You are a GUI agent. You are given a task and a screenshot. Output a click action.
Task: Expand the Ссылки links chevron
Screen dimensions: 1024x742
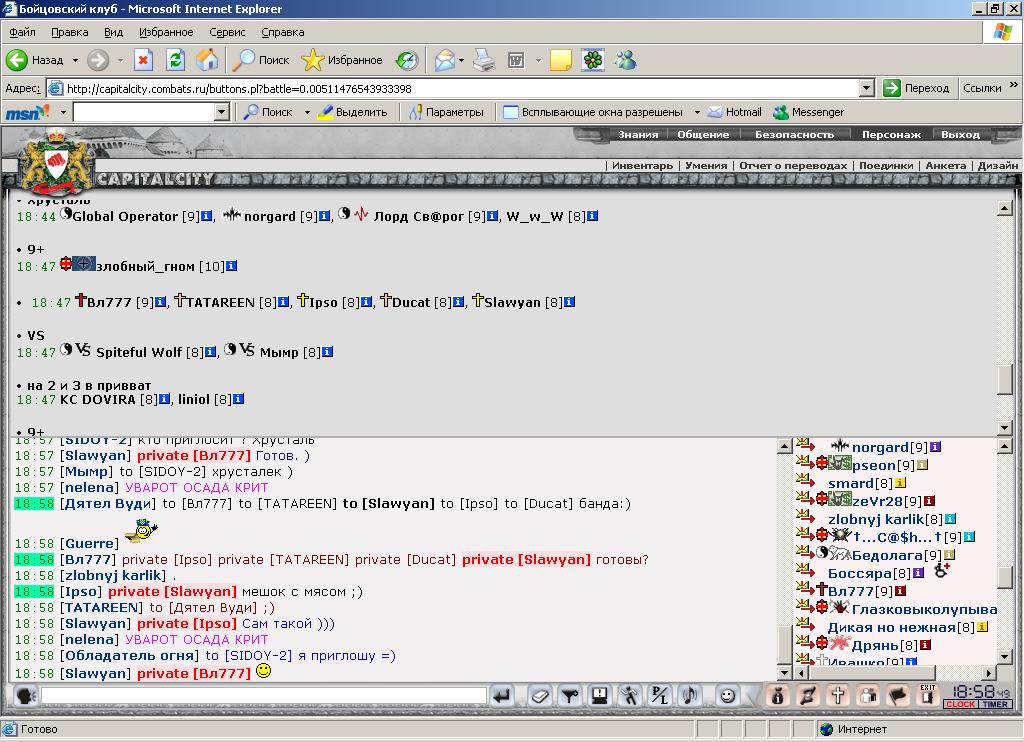pos(1014,85)
